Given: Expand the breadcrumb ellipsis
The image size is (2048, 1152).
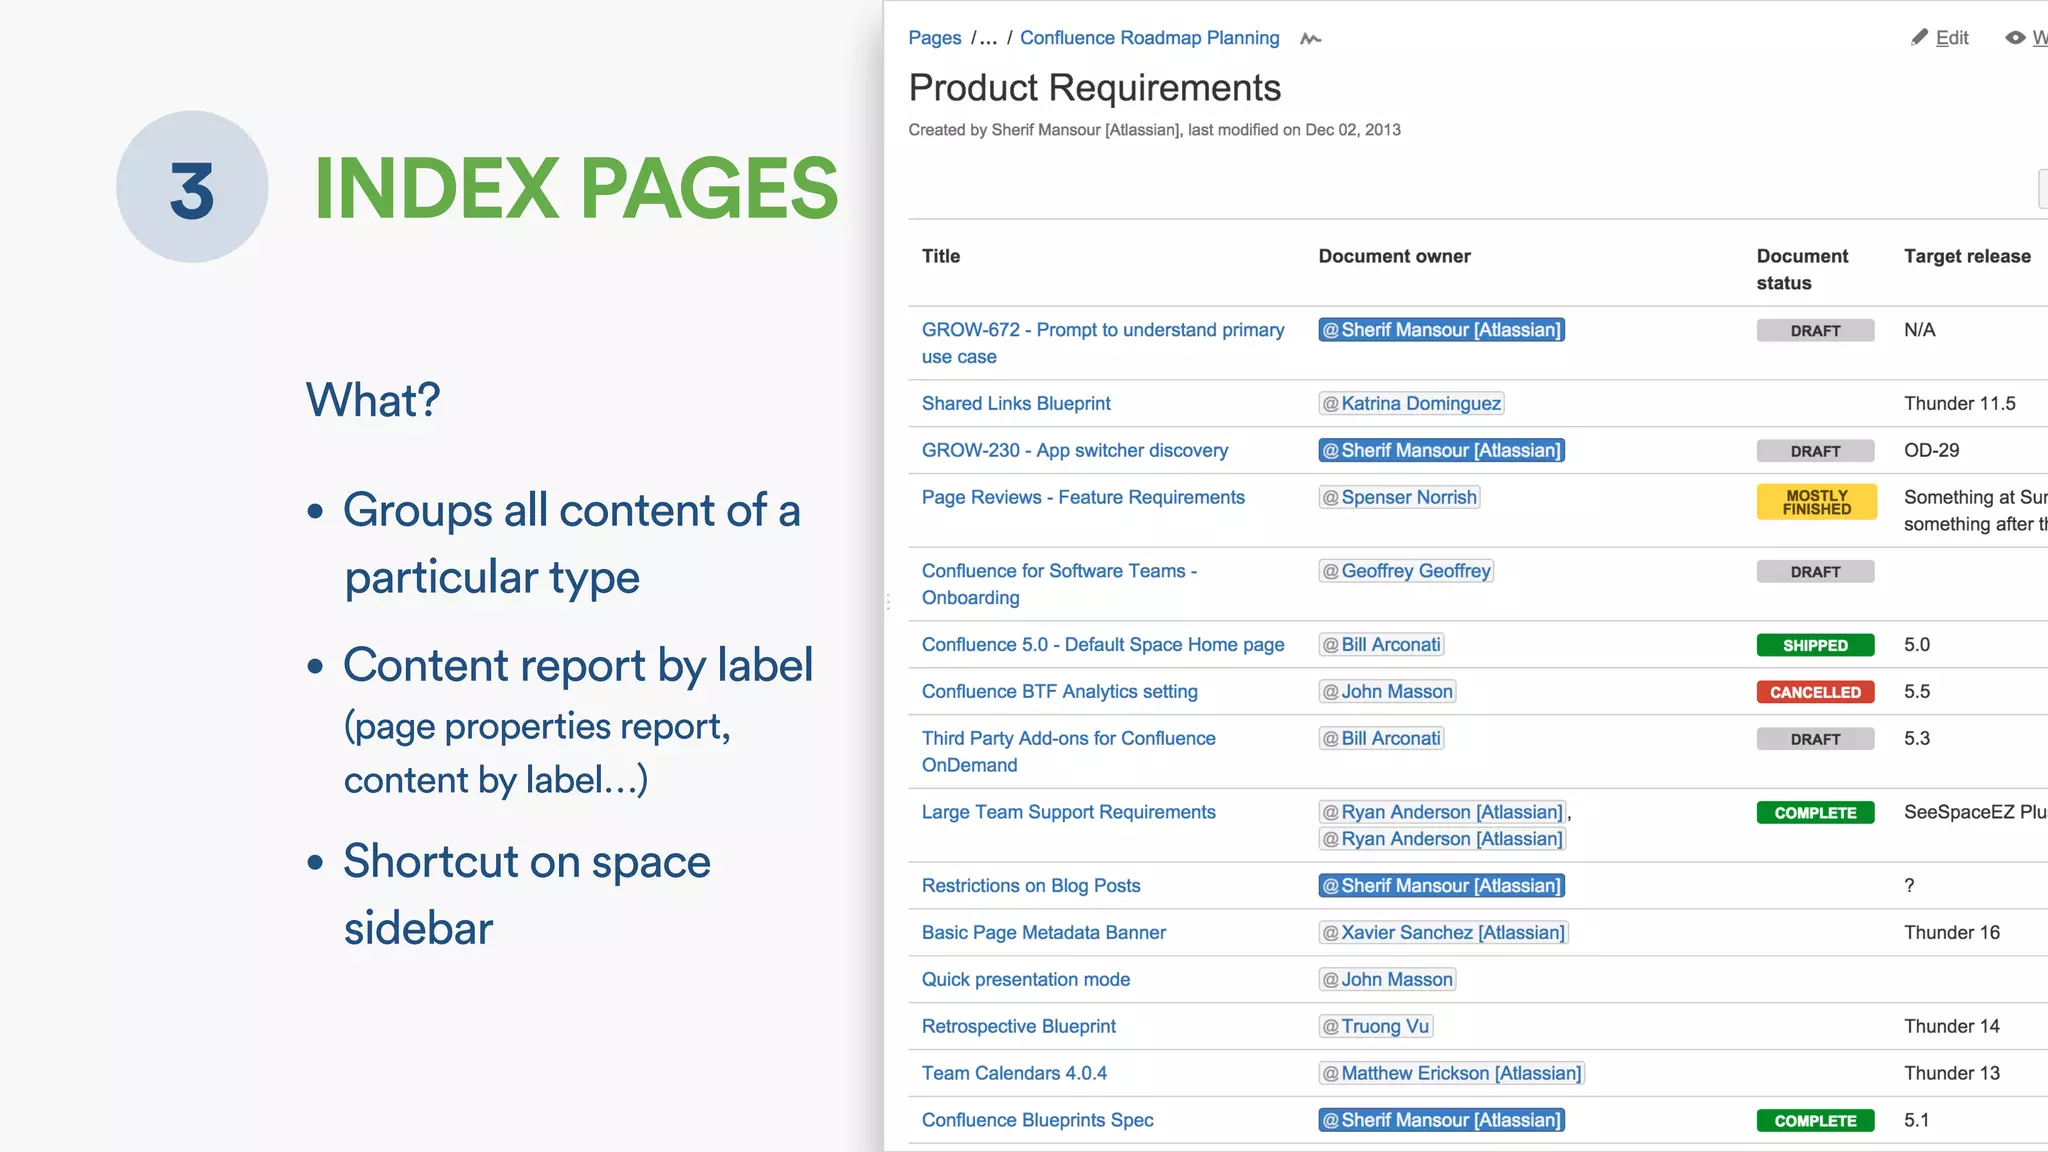Looking at the screenshot, I should (x=987, y=38).
